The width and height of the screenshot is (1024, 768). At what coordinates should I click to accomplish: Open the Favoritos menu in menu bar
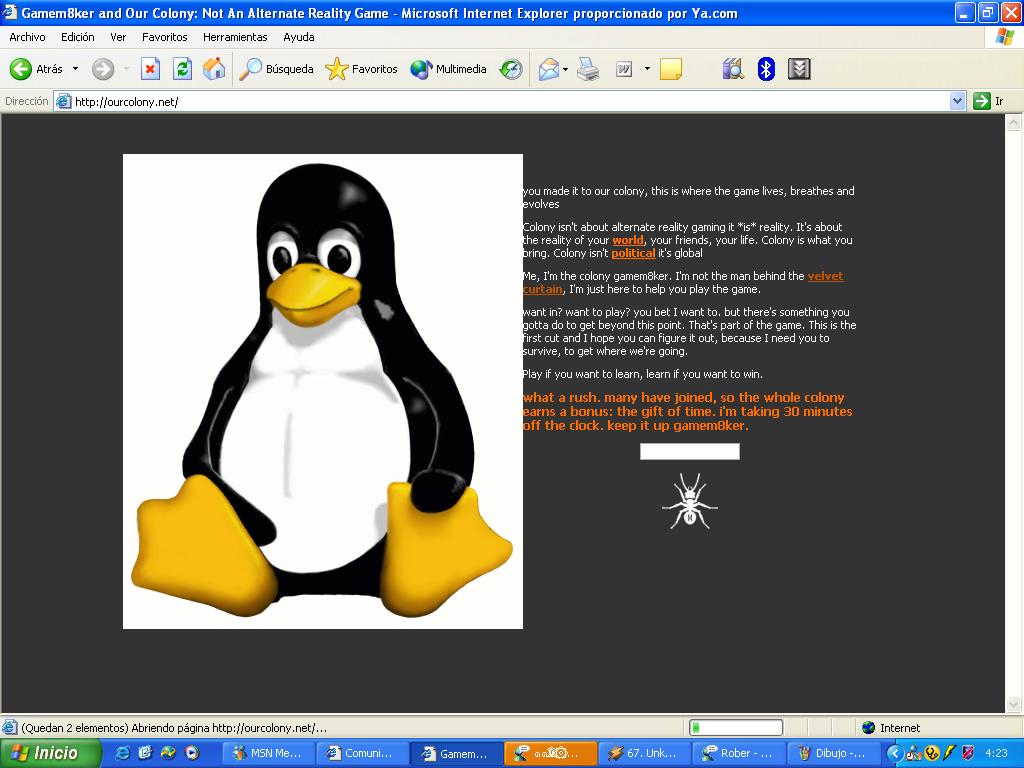164,37
